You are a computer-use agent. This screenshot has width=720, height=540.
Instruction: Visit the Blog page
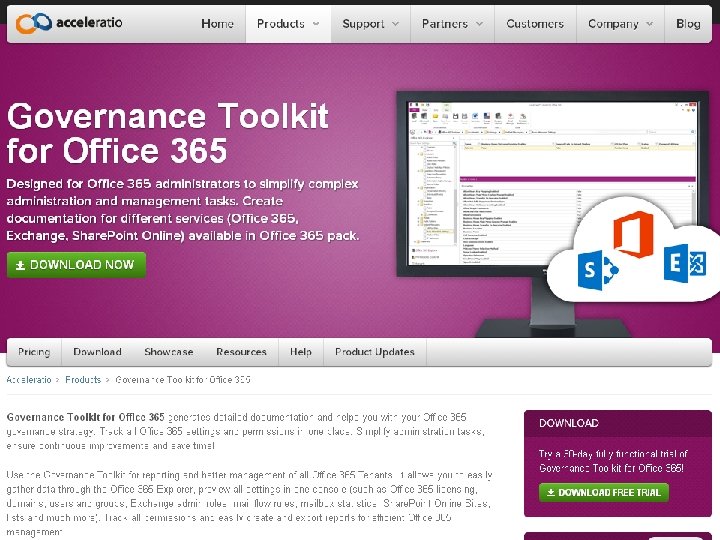pos(688,24)
